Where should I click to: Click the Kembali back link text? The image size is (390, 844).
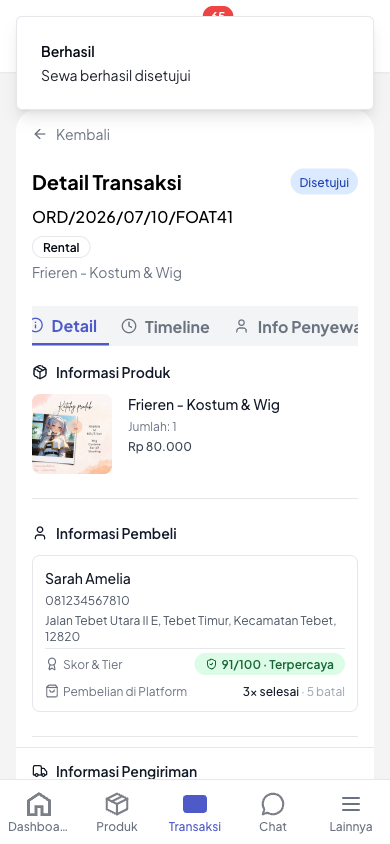click(83, 135)
